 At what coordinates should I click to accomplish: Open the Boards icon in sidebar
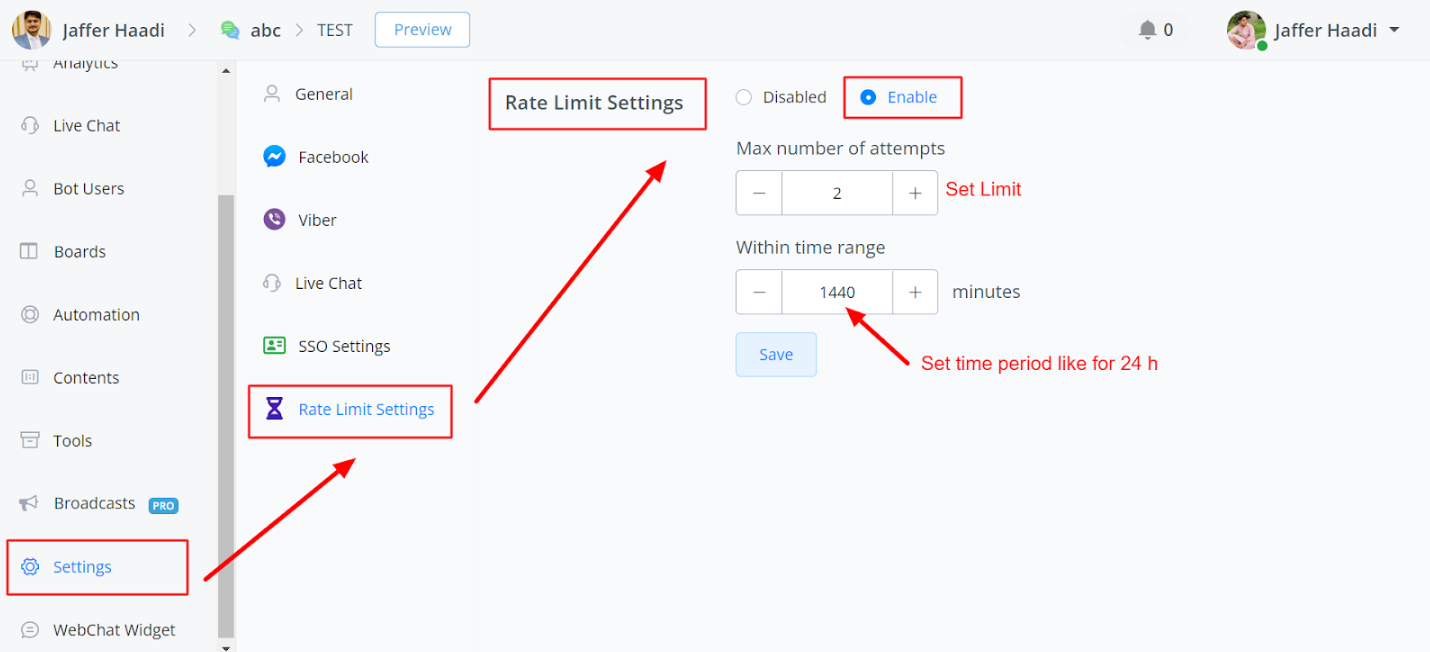pos(29,251)
